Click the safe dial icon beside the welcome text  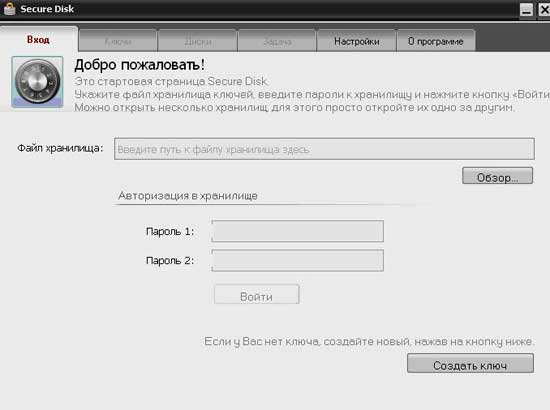[x=37, y=82]
